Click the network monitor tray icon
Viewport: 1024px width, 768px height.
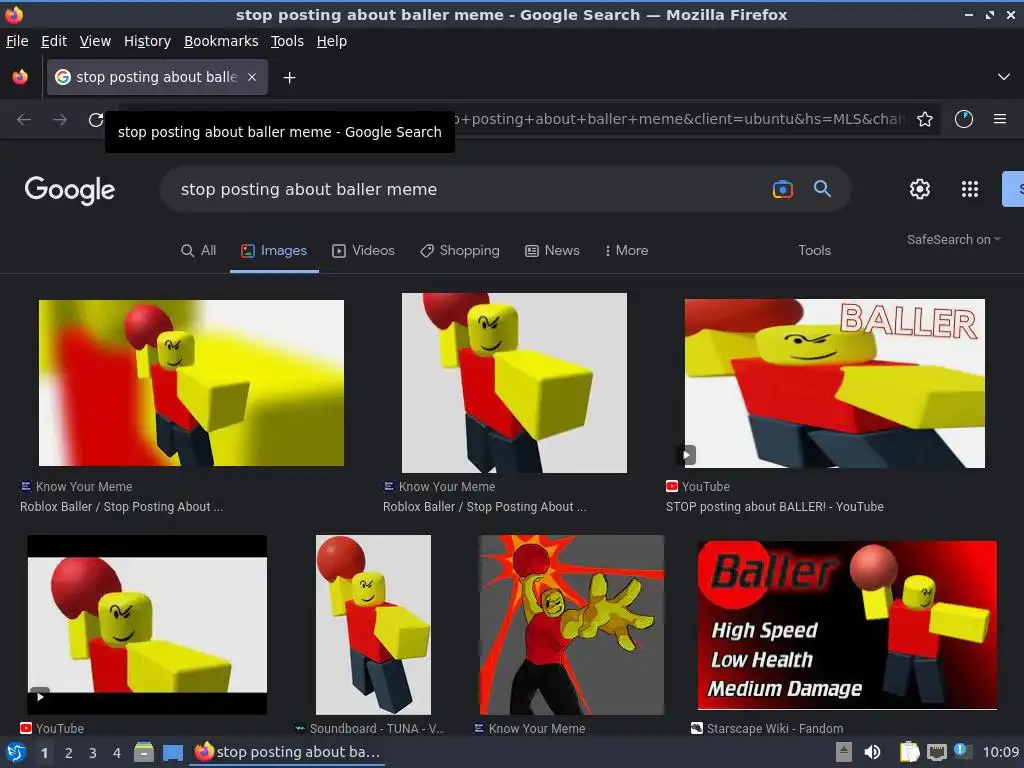click(x=936, y=753)
